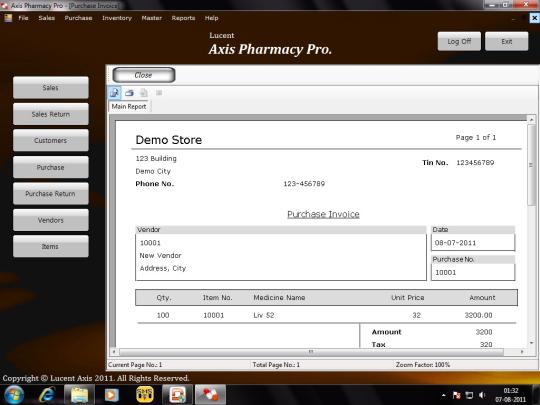Image resolution: width=540 pixels, height=405 pixels.
Task: Click the phone number '123-456789'
Action: coord(304,184)
